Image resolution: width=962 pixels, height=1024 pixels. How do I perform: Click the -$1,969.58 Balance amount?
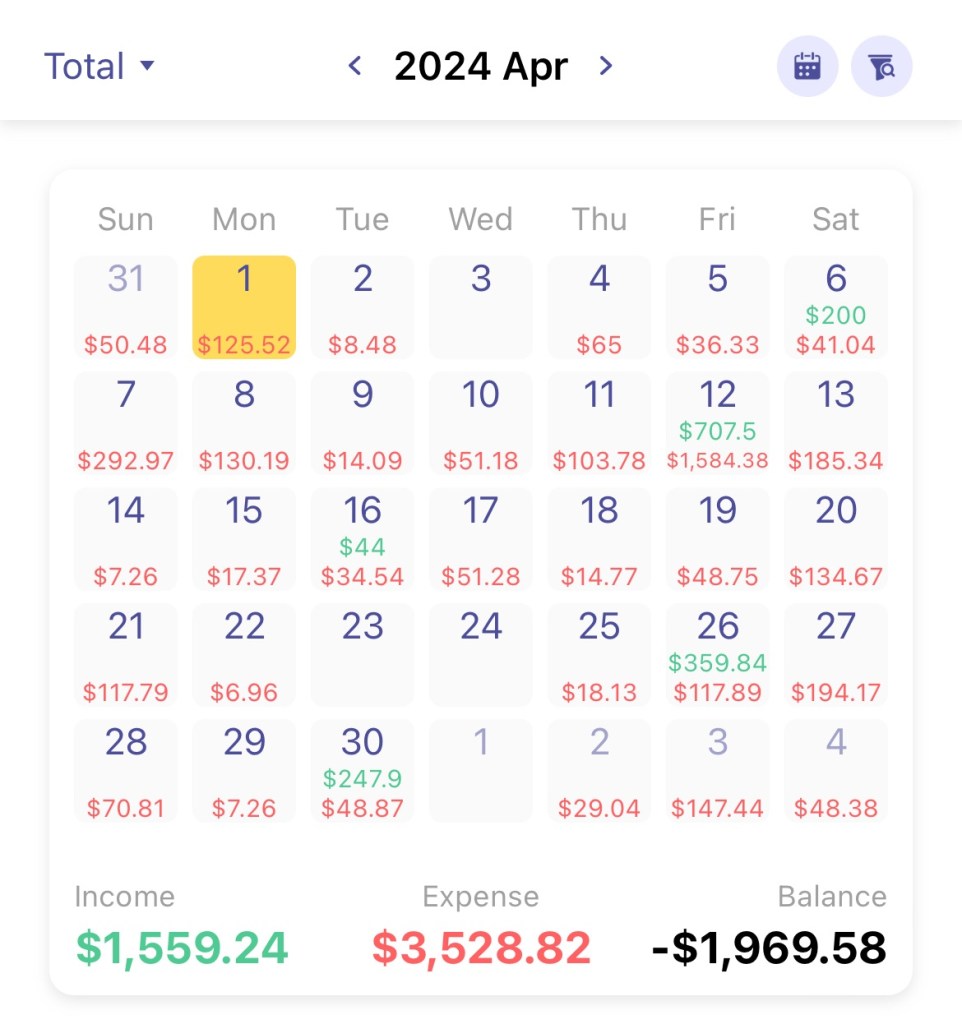(768, 948)
